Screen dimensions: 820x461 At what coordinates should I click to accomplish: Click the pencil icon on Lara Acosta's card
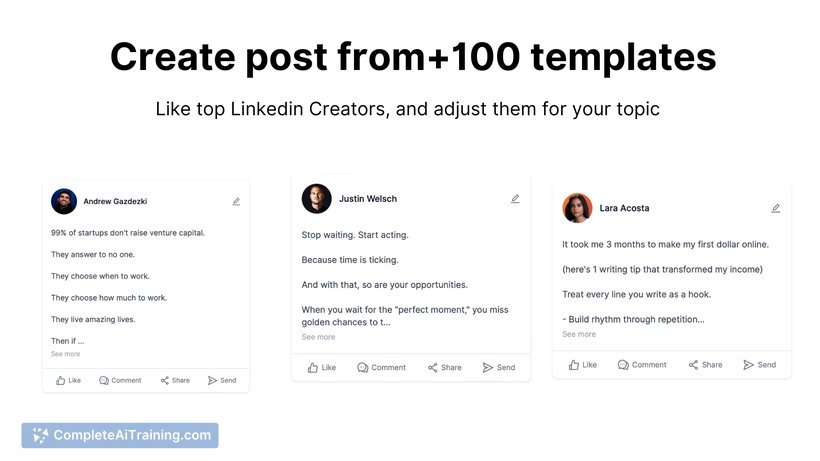point(776,208)
